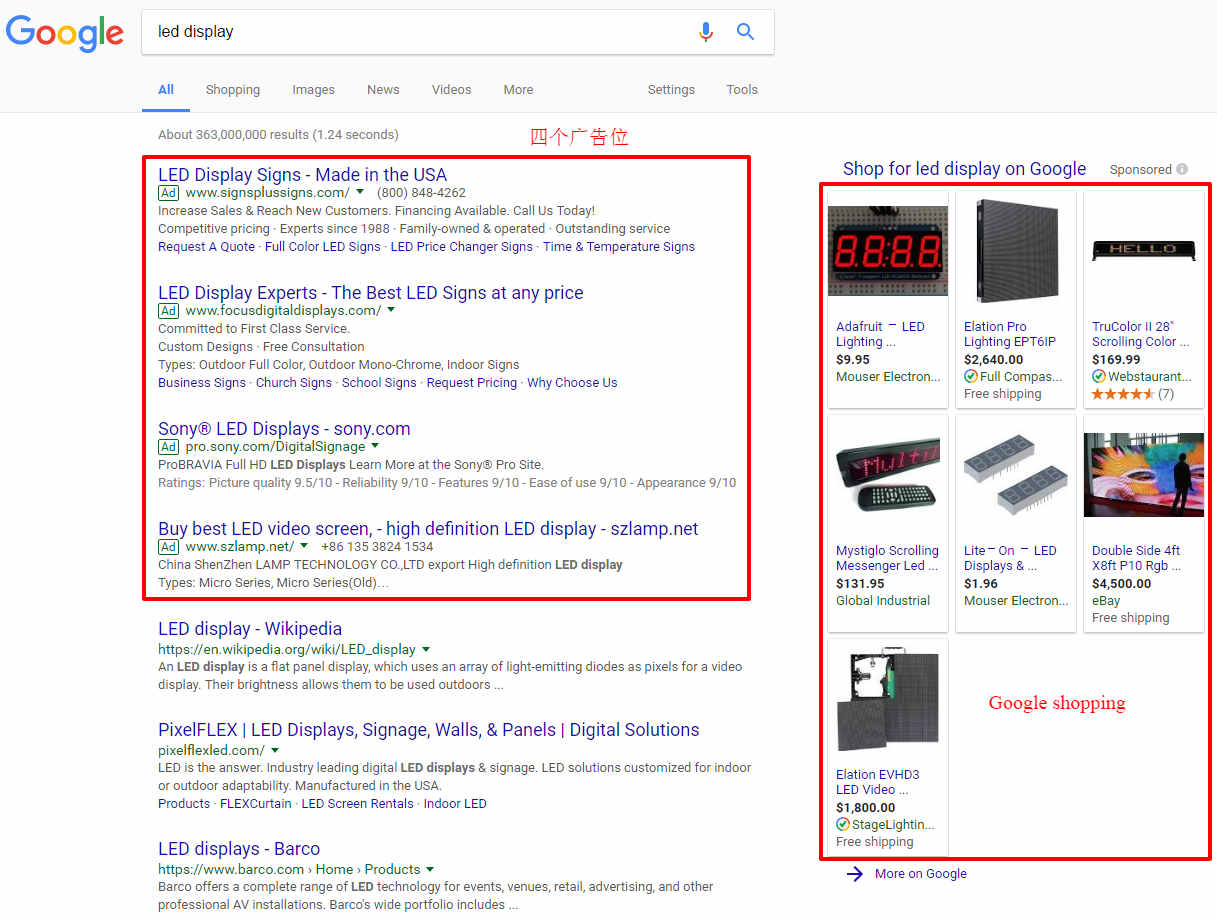Click the trusted store badge for Webstaurant
This screenshot has height=921, width=1217.
tap(1099, 377)
